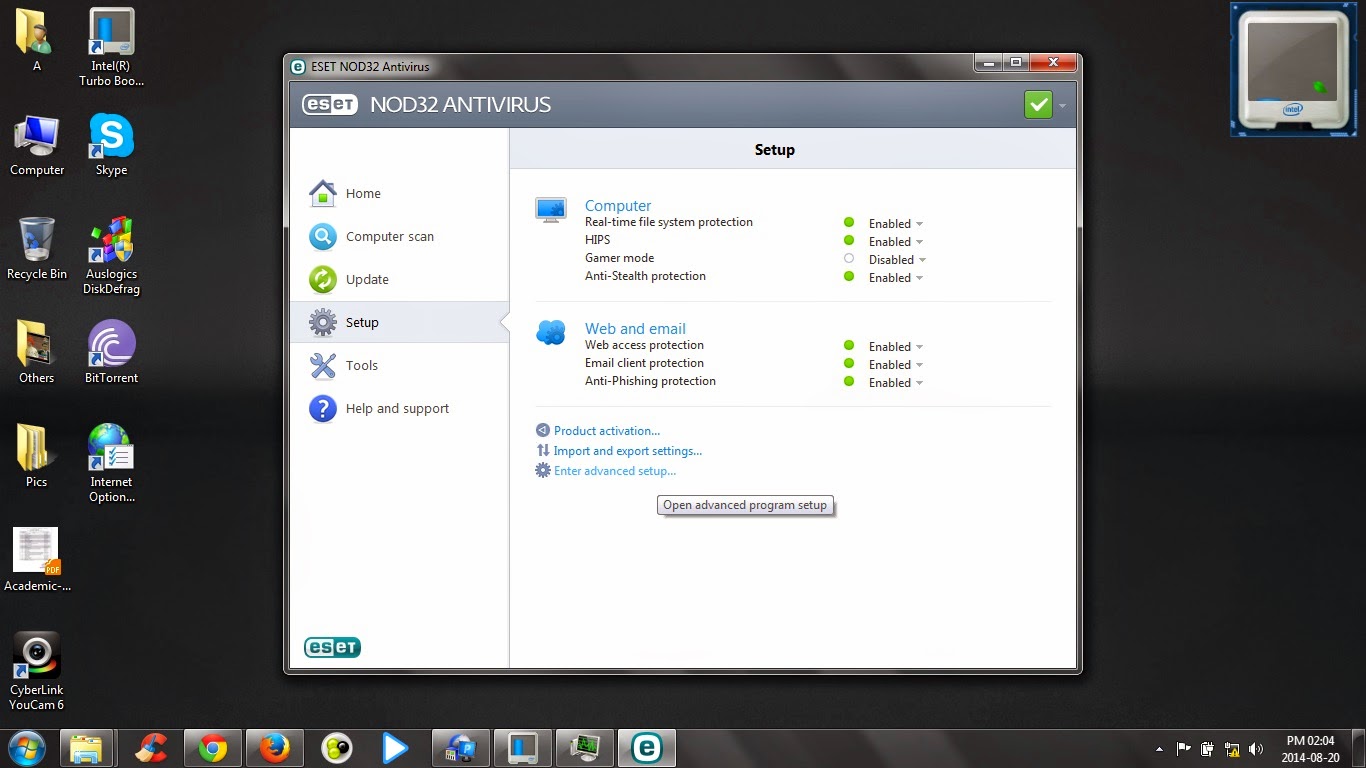The width and height of the screenshot is (1366, 768).
Task: Select the Setup menu item
Action: point(399,322)
